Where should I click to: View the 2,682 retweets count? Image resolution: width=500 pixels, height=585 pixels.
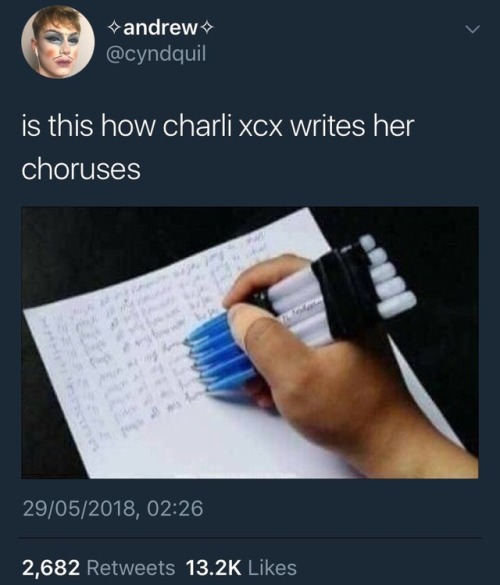(51, 567)
